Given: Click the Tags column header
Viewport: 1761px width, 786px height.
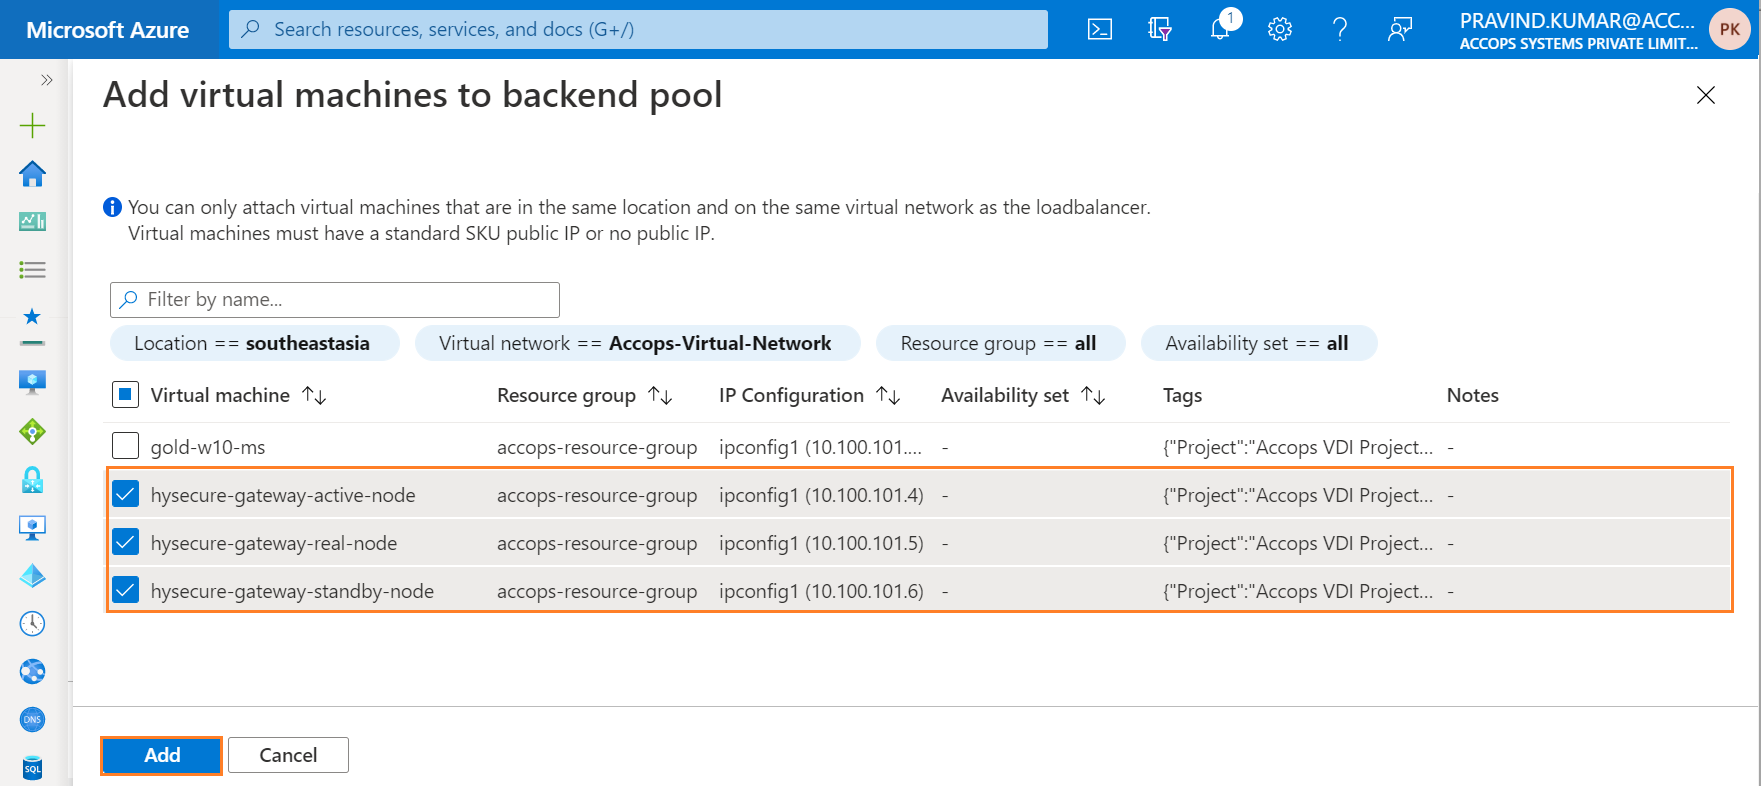Looking at the screenshot, I should [1182, 395].
